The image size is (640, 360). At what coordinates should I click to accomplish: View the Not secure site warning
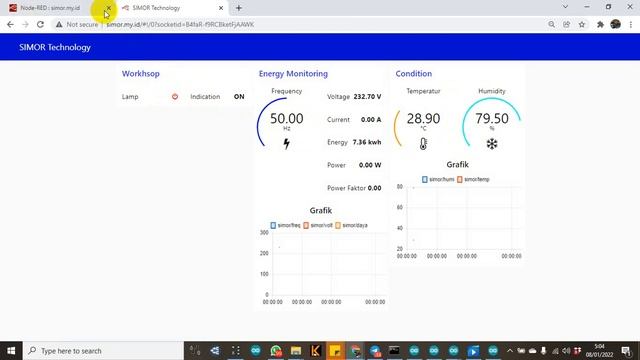pos(77,24)
